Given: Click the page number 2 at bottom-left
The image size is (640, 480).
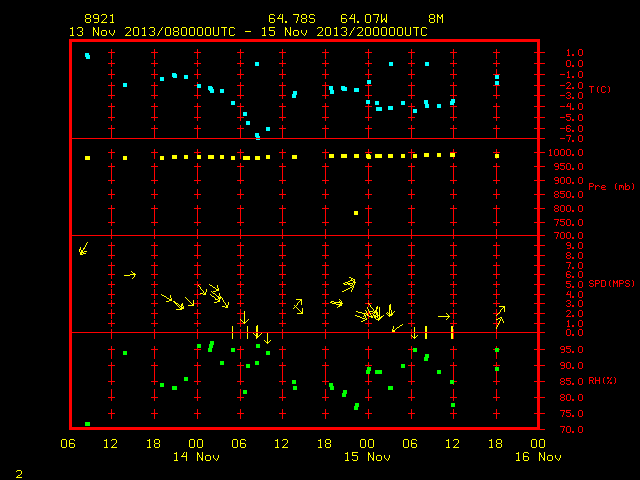Looking at the screenshot, I should 19,474.
